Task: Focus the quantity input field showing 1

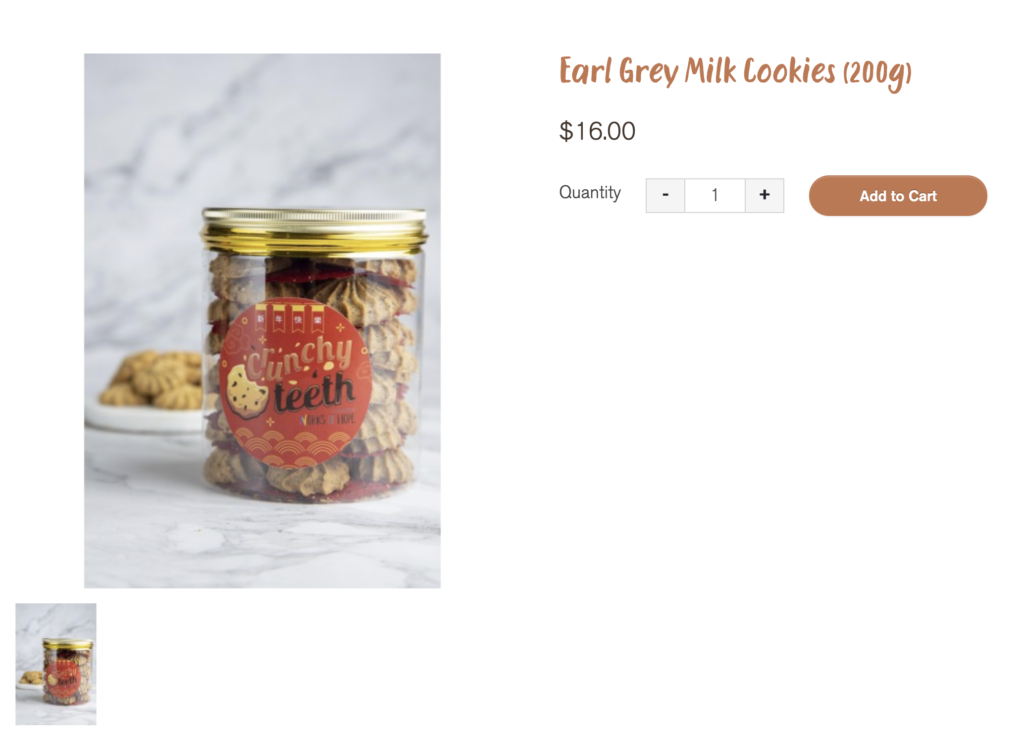Action: [714, 195]
